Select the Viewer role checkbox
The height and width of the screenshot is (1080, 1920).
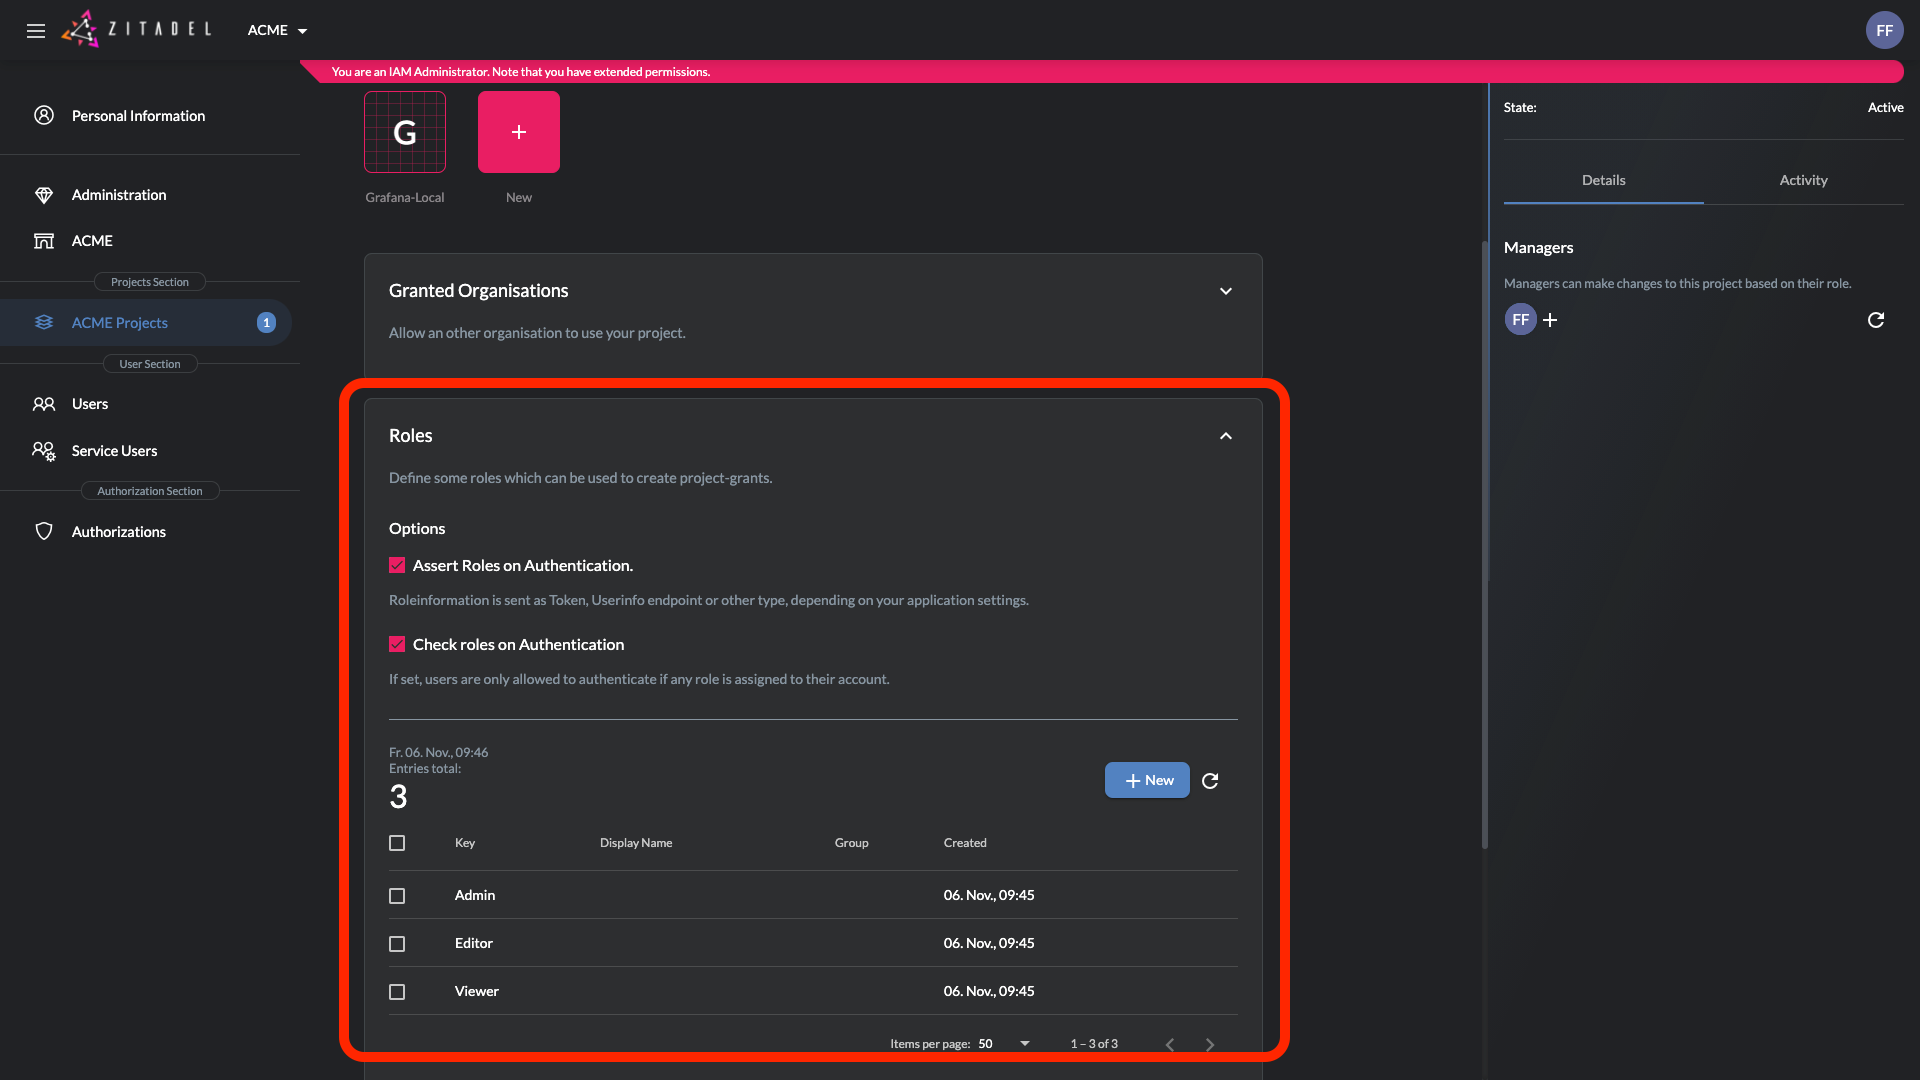click(x=397, y=992)
